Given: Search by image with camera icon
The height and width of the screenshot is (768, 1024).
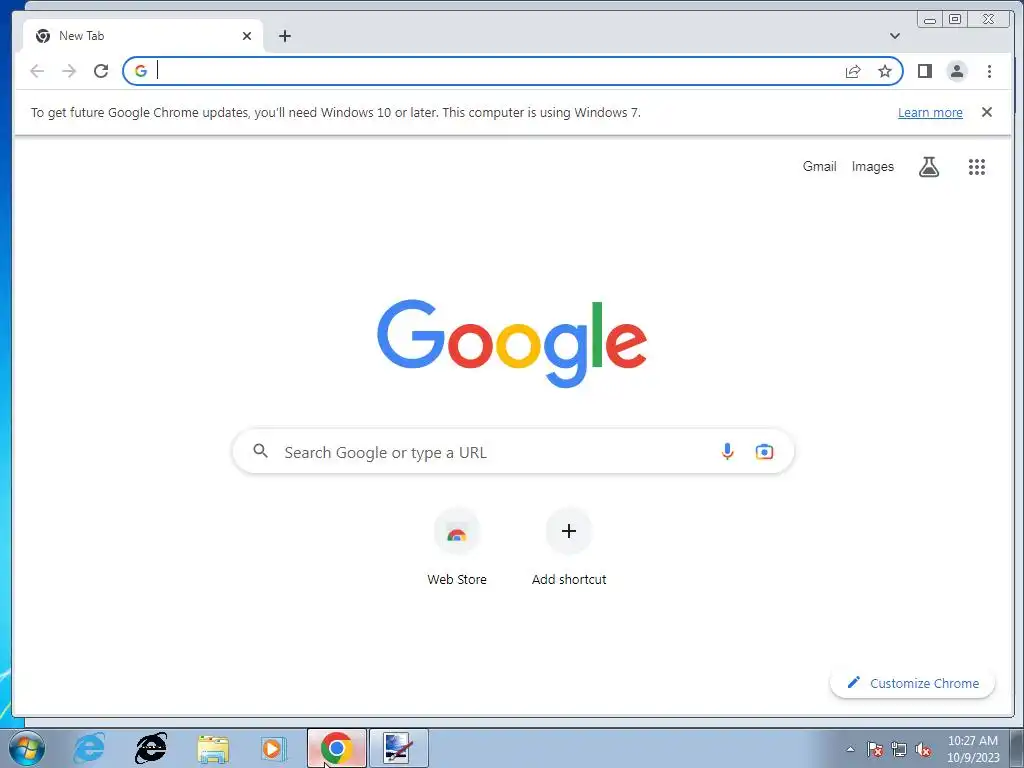Looking at the screenshot, I should [764, 451].
